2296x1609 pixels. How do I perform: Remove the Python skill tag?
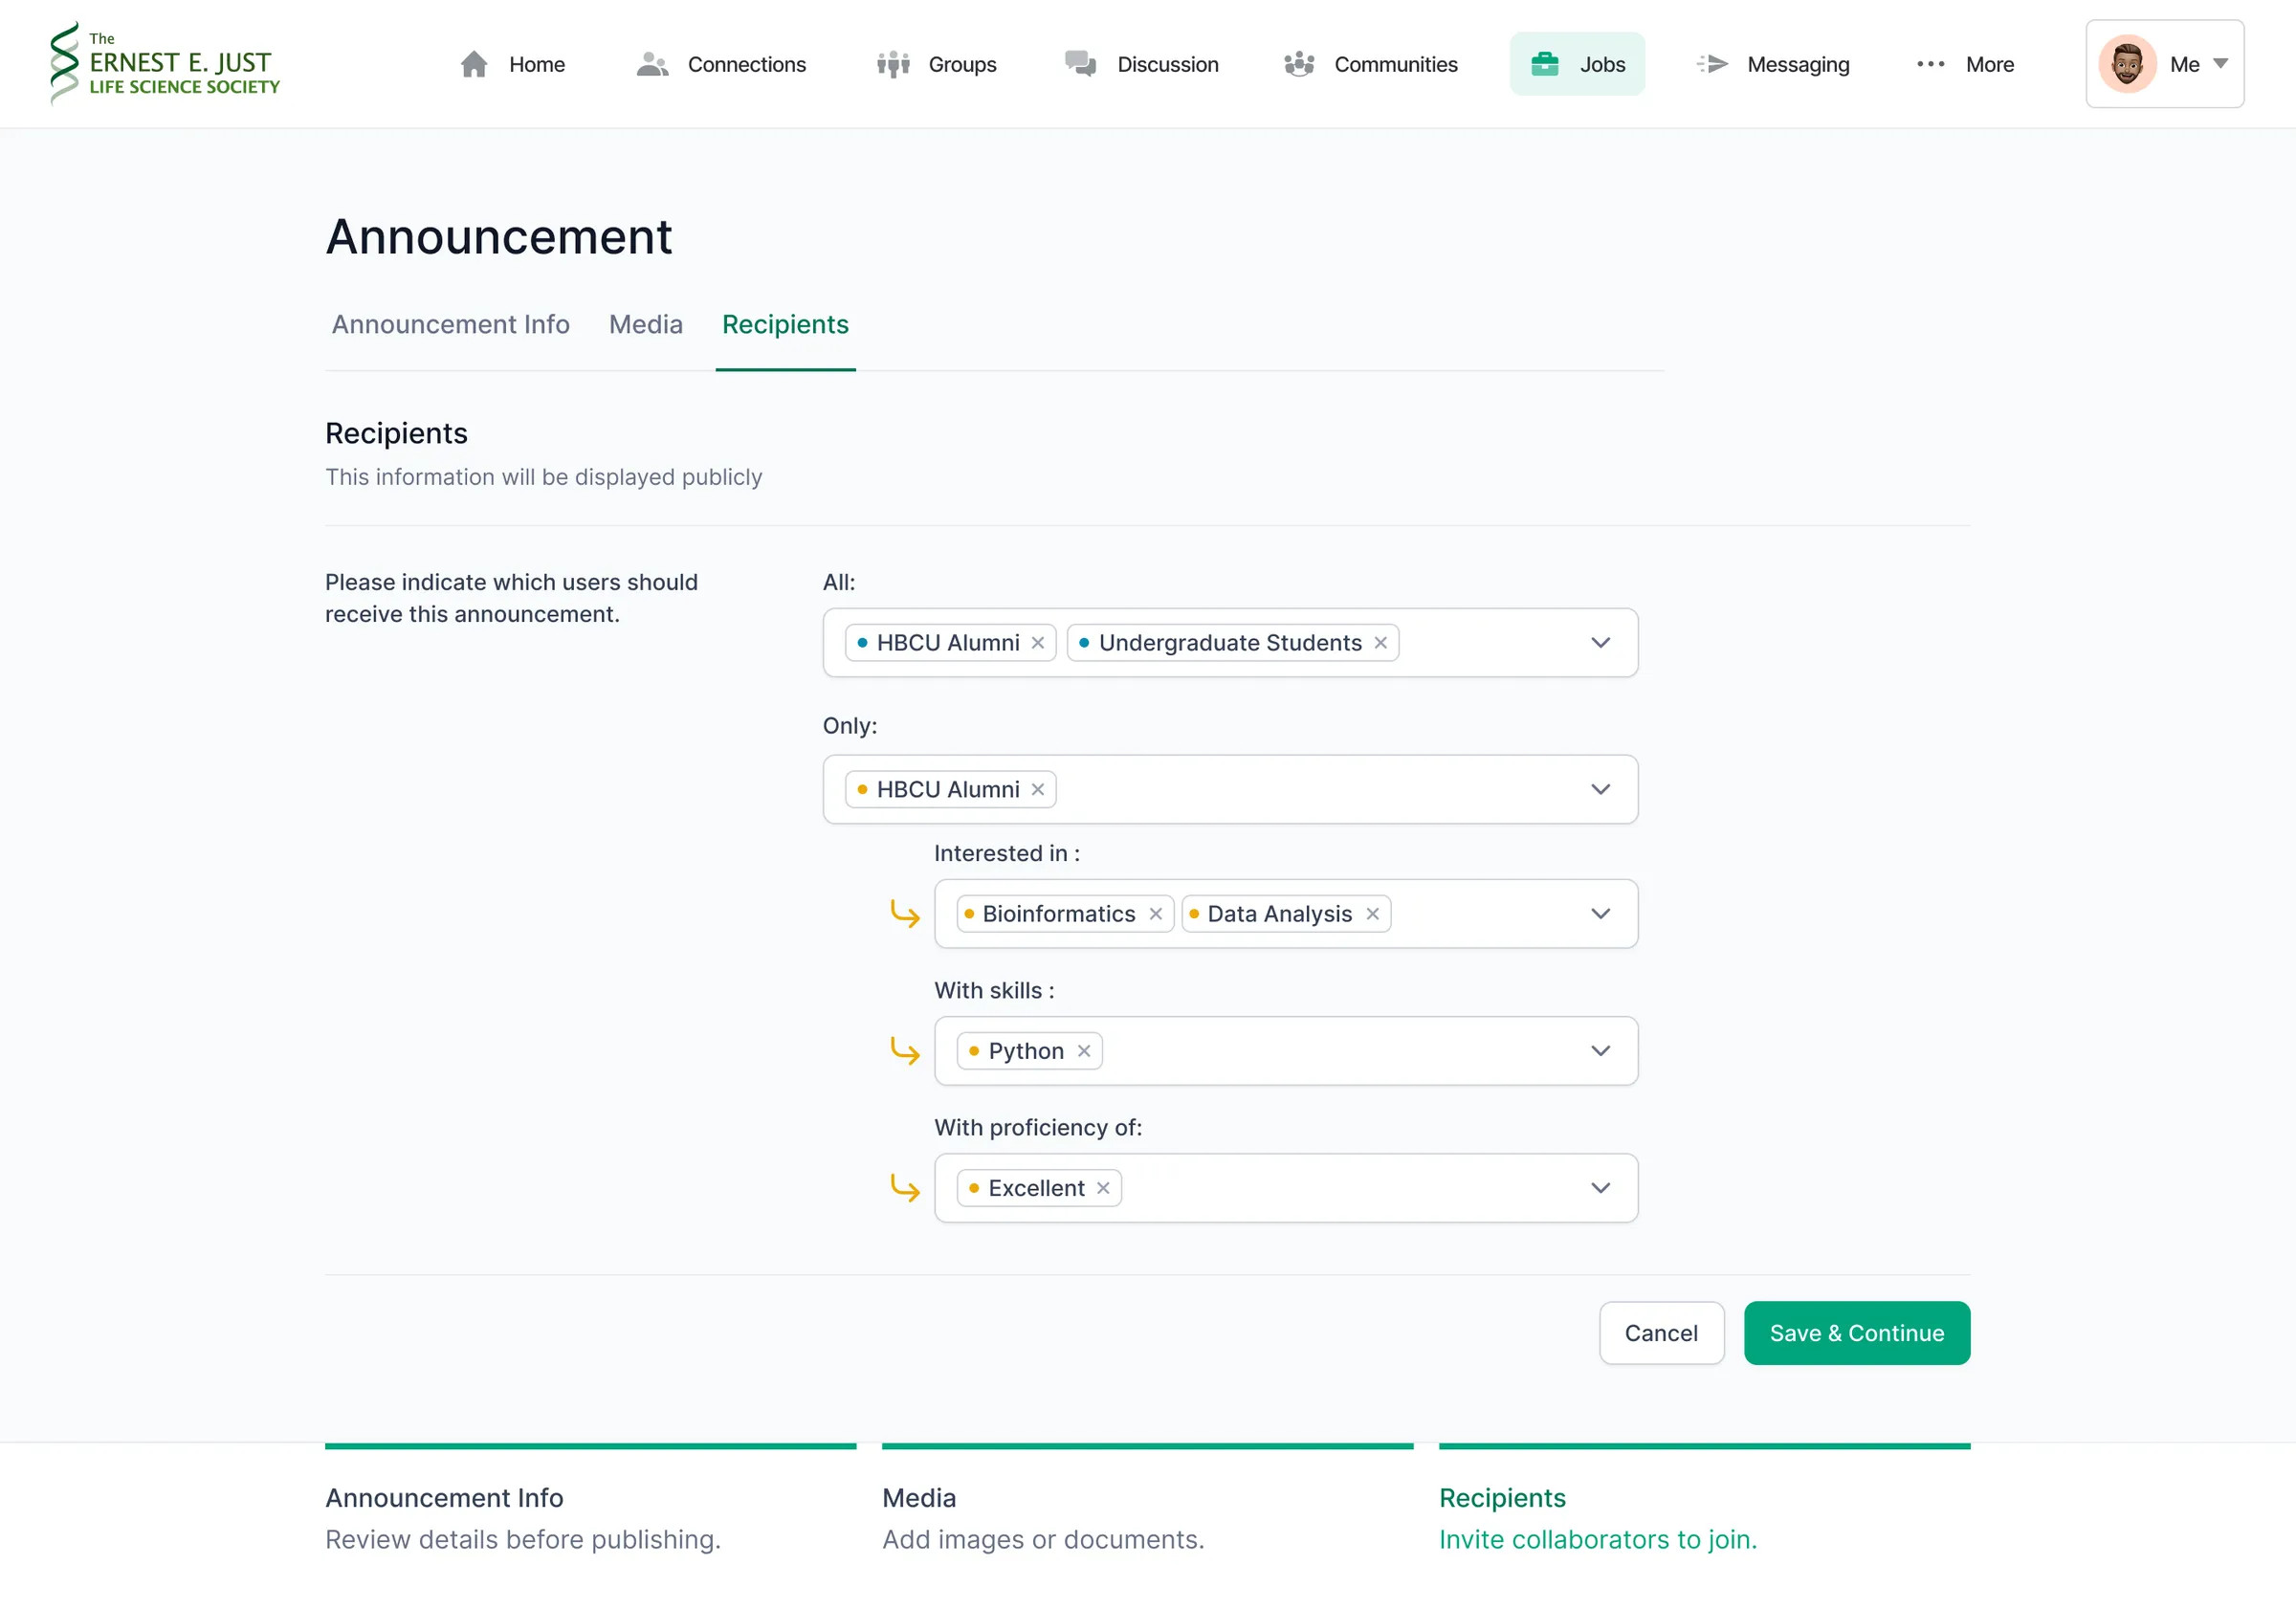tap(1084, 1051)
